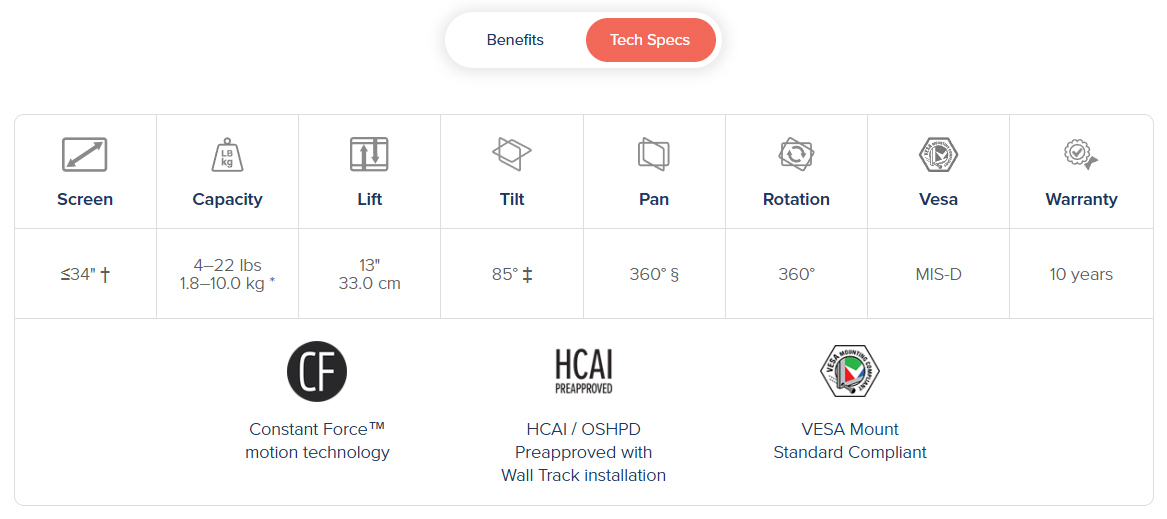Click the Tilt icon
The image size is (1167, 519).
(x=512, y=154)
